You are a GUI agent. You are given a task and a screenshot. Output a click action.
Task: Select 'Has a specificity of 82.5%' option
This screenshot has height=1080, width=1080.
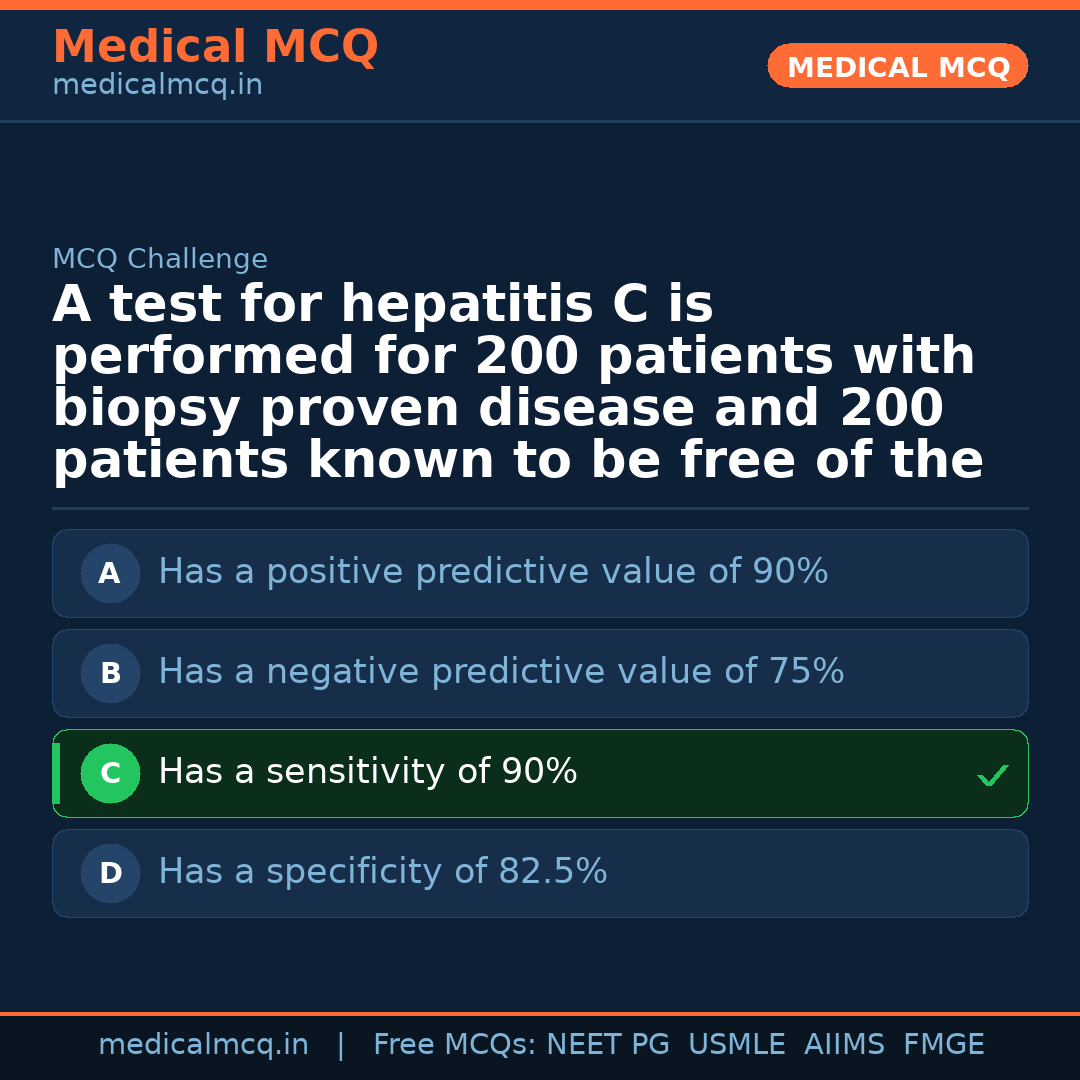[383, 872]
